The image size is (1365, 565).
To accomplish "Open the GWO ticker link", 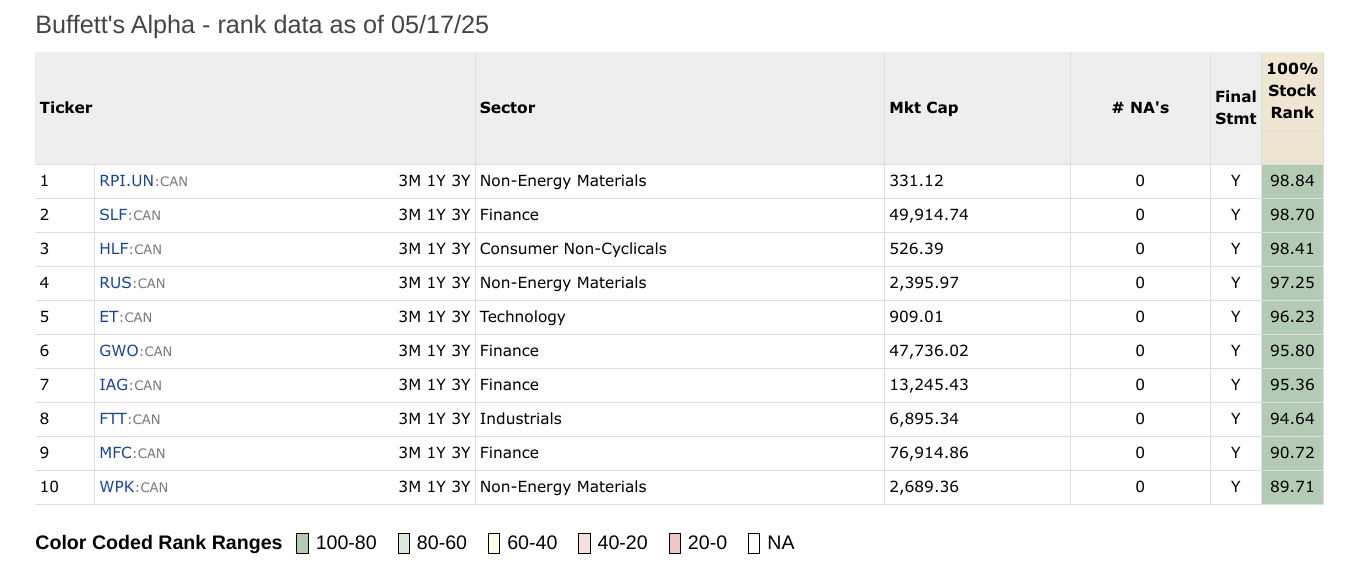I will (119, 351).
